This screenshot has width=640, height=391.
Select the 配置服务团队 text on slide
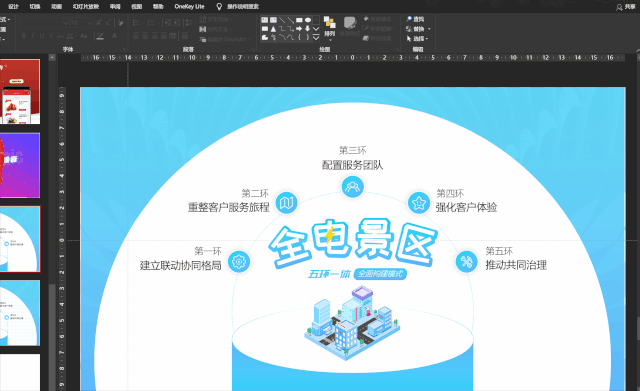352,165
